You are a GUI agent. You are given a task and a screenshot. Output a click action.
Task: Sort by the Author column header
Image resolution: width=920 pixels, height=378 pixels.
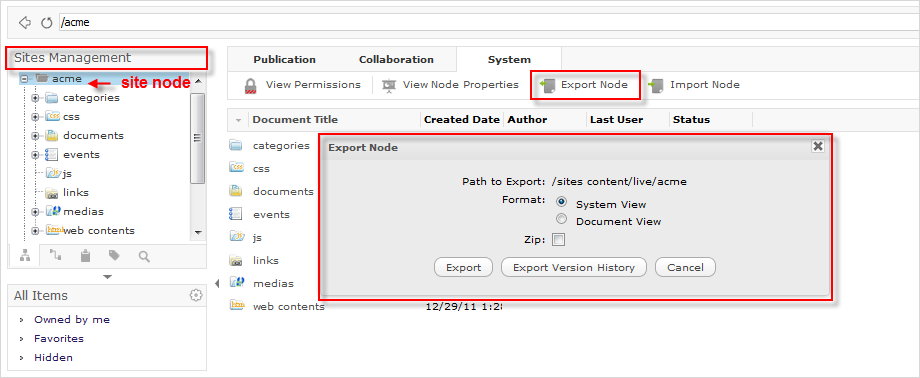point(527,120)
